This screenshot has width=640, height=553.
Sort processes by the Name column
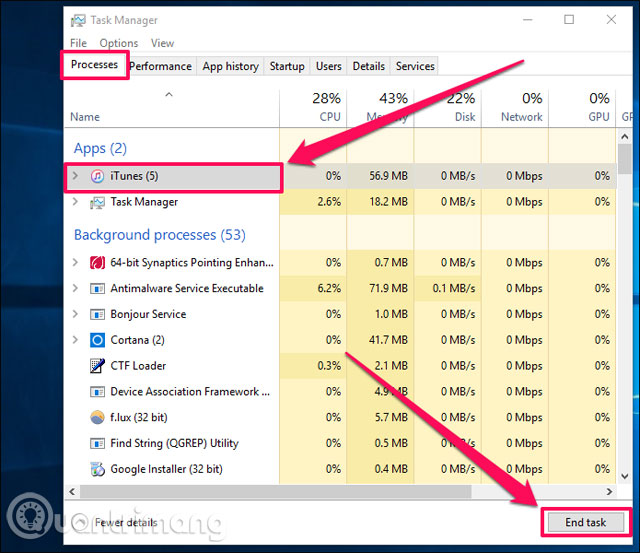click(171, 108)
